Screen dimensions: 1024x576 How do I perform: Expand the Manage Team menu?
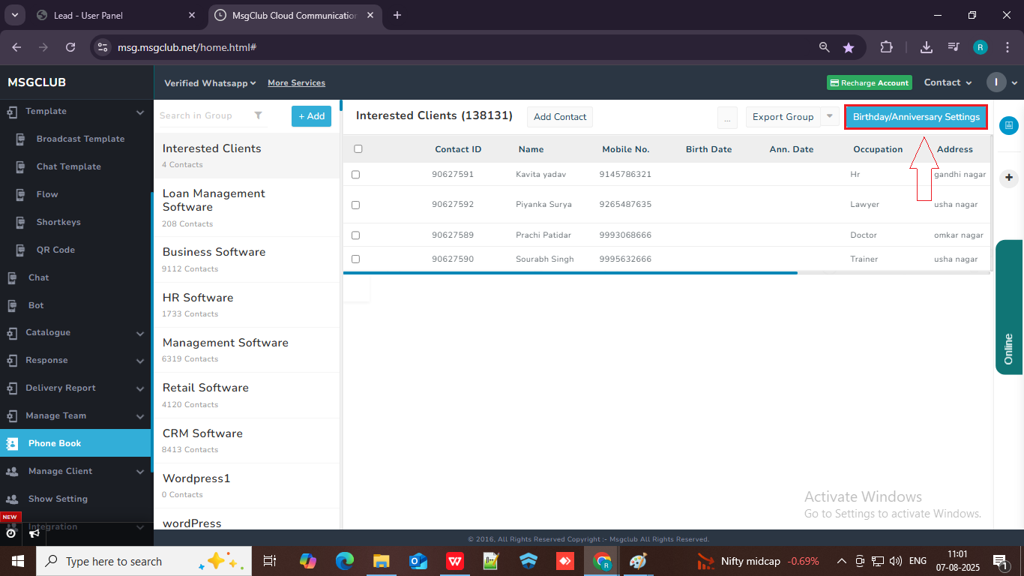tap(140, 416)
